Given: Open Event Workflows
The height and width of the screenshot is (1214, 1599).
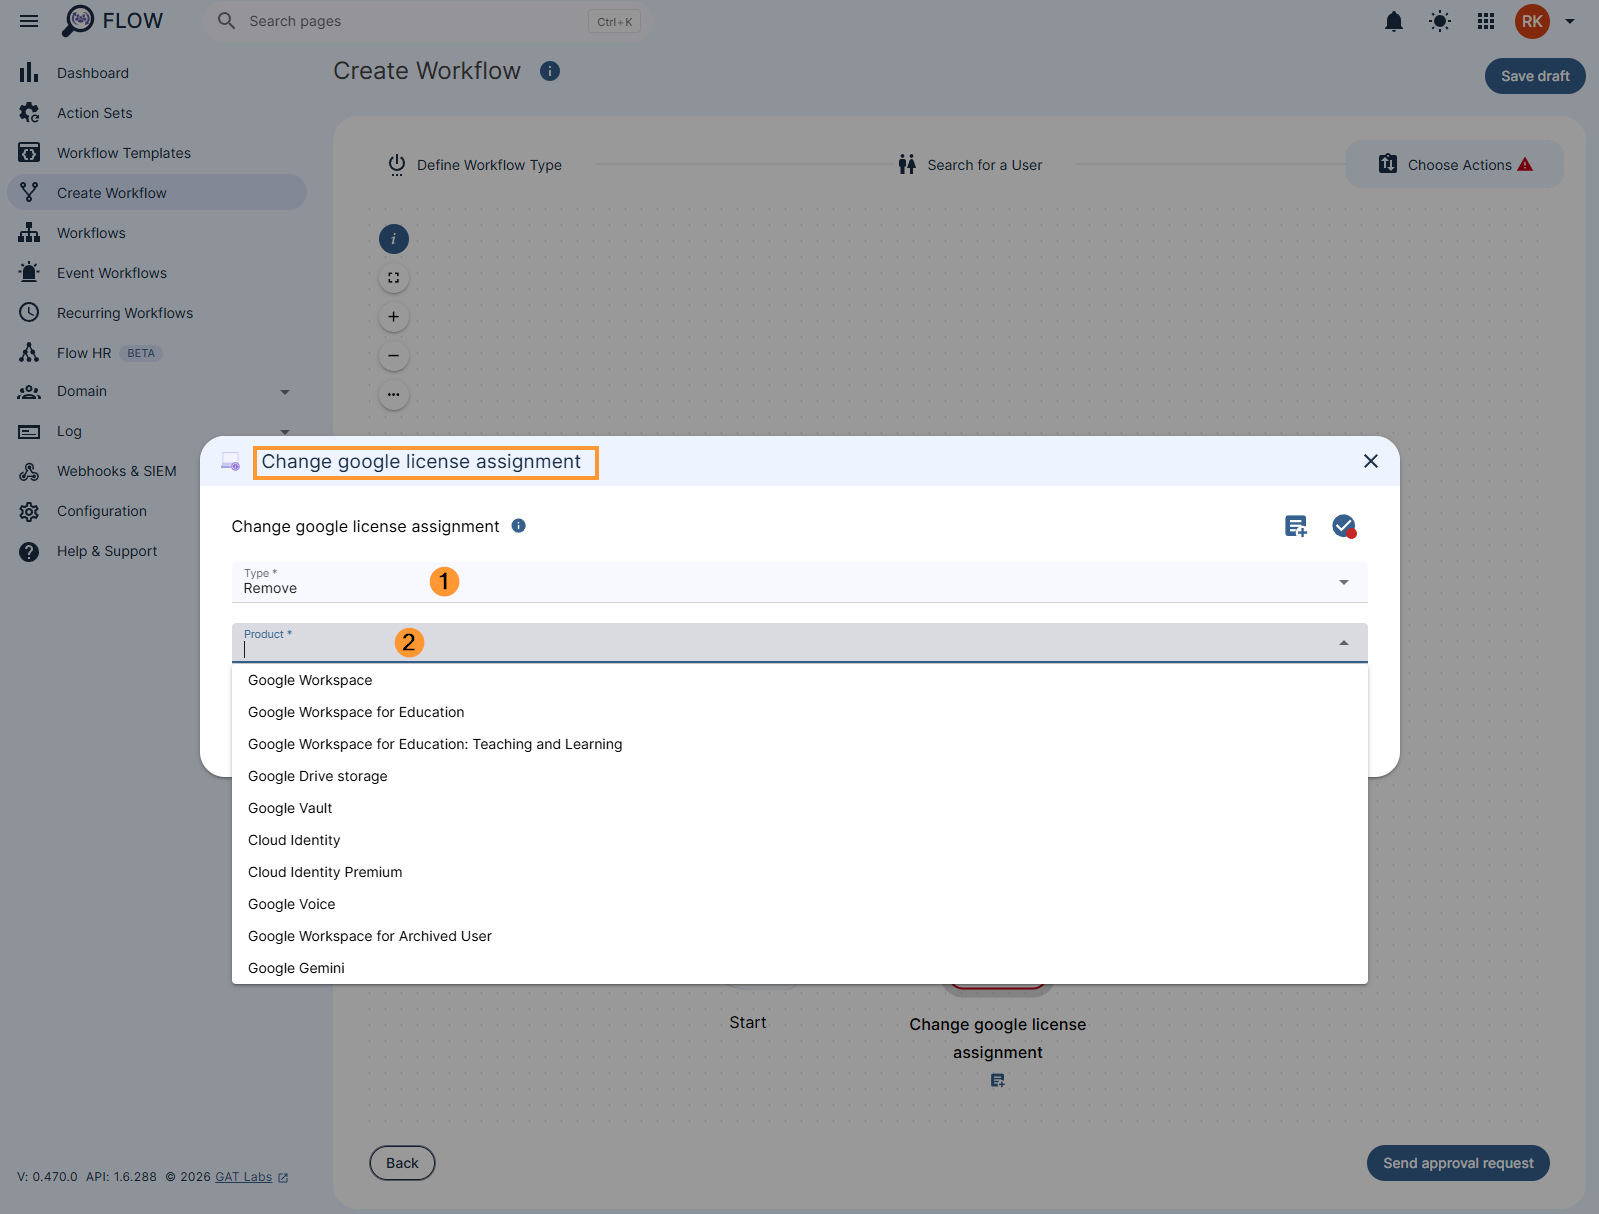Looking at the screenshot, I should [157, 273].
